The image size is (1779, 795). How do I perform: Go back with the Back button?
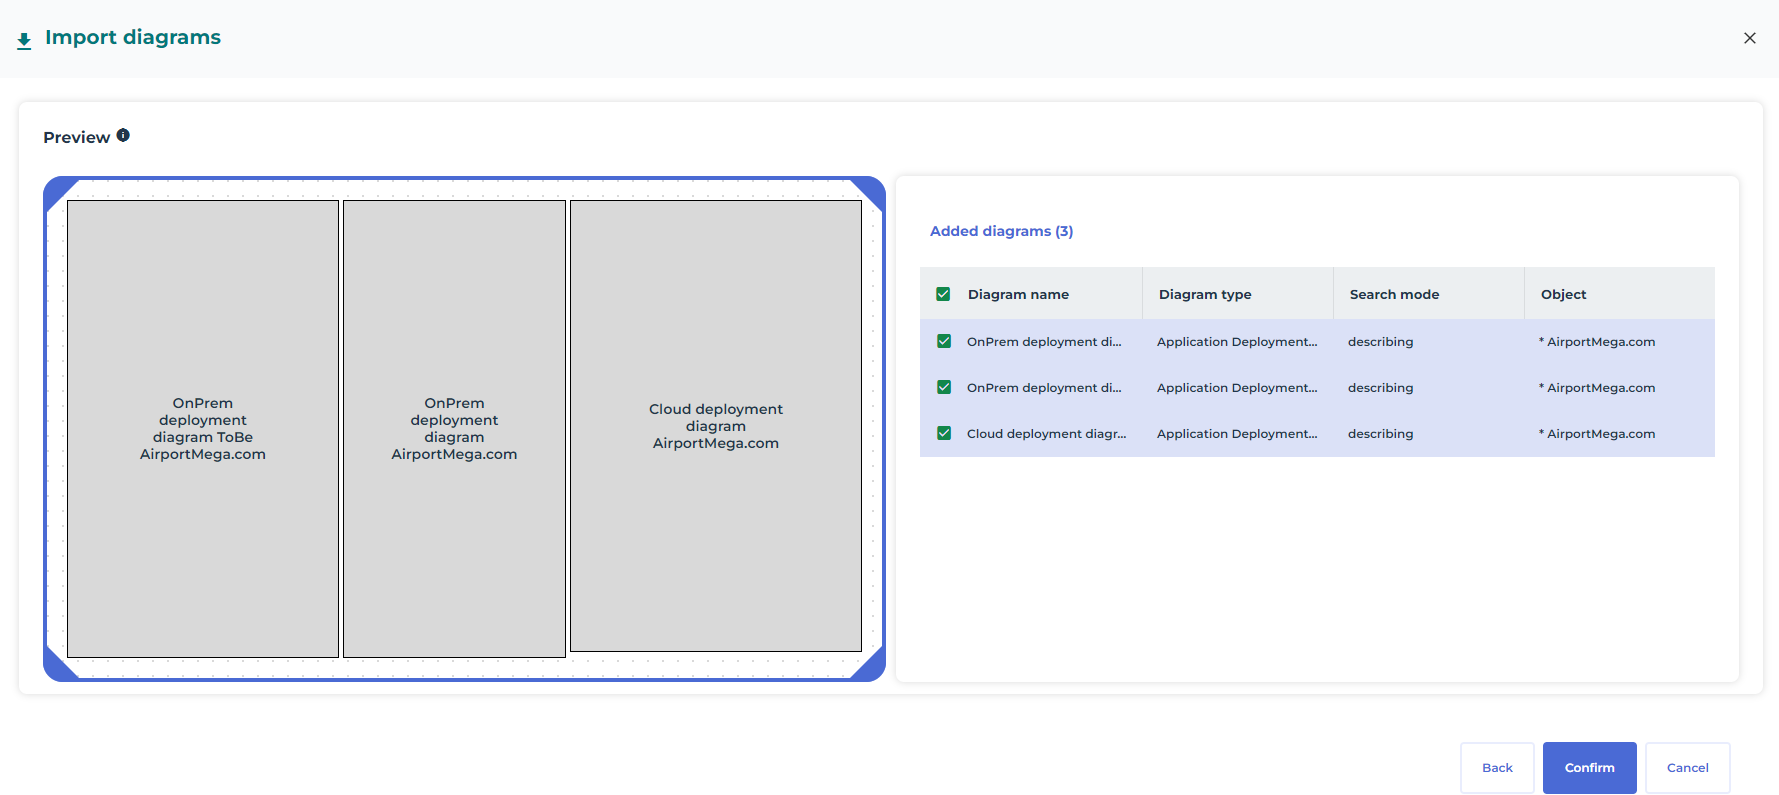(x=1496, y=768)
